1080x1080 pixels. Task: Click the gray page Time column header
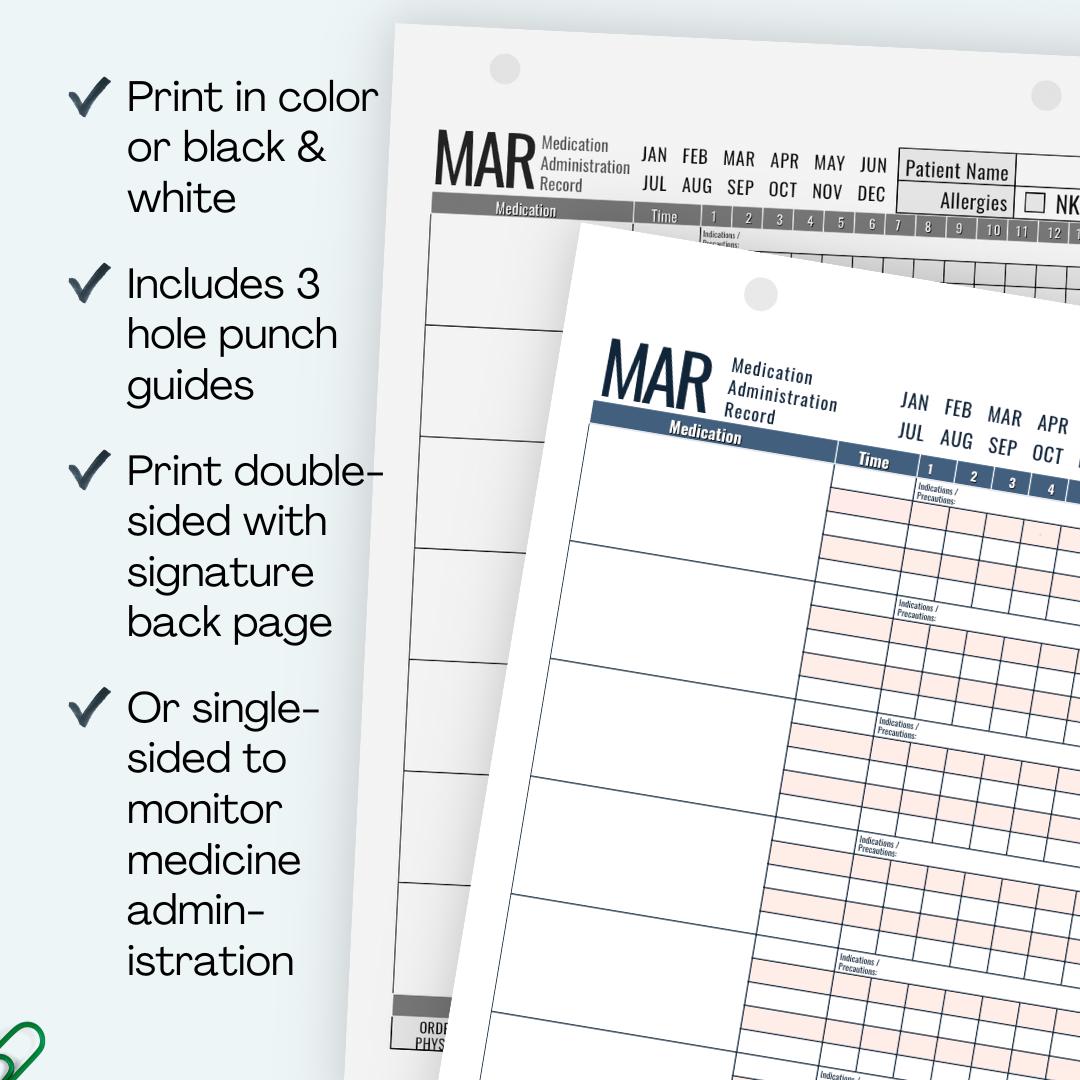coord(665,216)
